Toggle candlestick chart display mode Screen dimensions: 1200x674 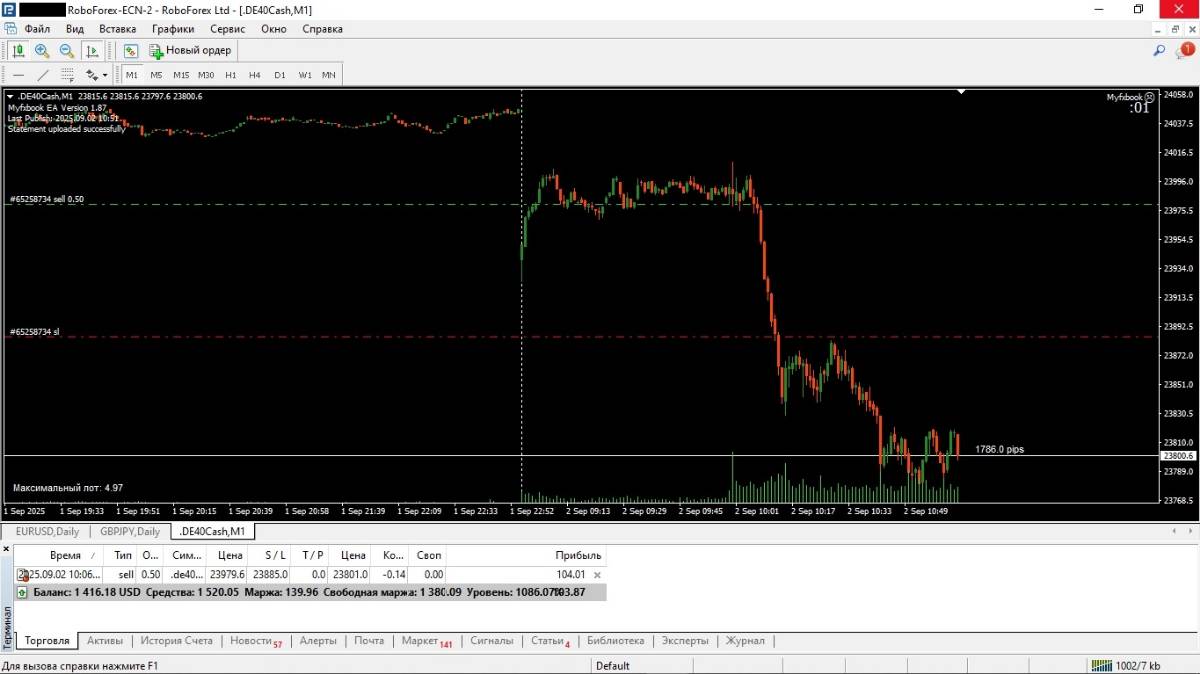[18, 50]
